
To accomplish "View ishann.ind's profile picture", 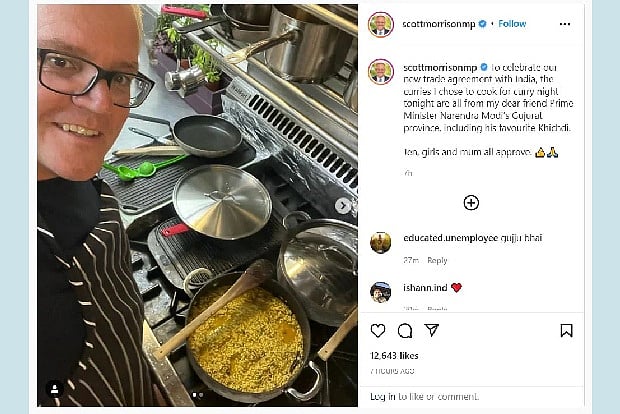I will pyautogui.click(x=380, y=291).
